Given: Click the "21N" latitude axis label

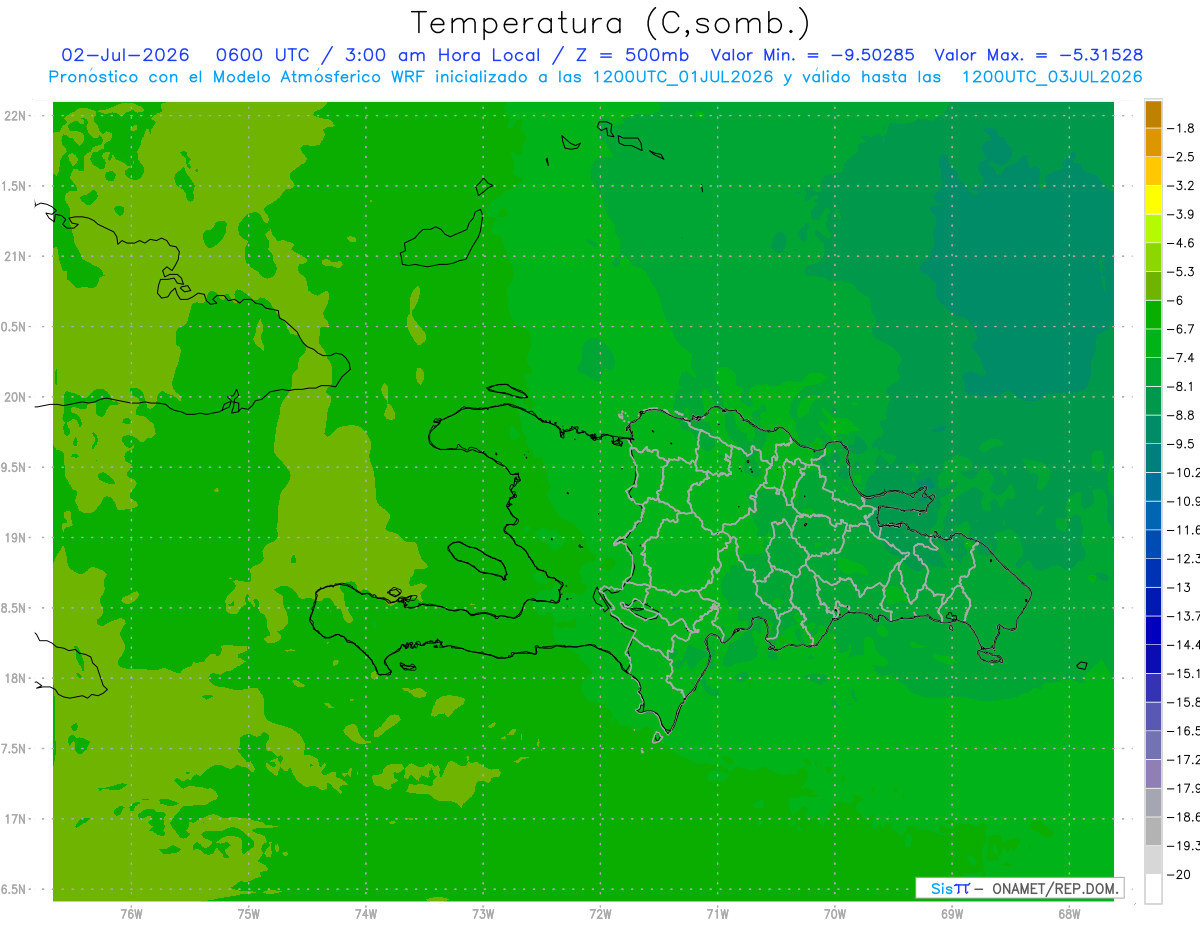Looking at the screenshot, I should [x=16, y=256].
